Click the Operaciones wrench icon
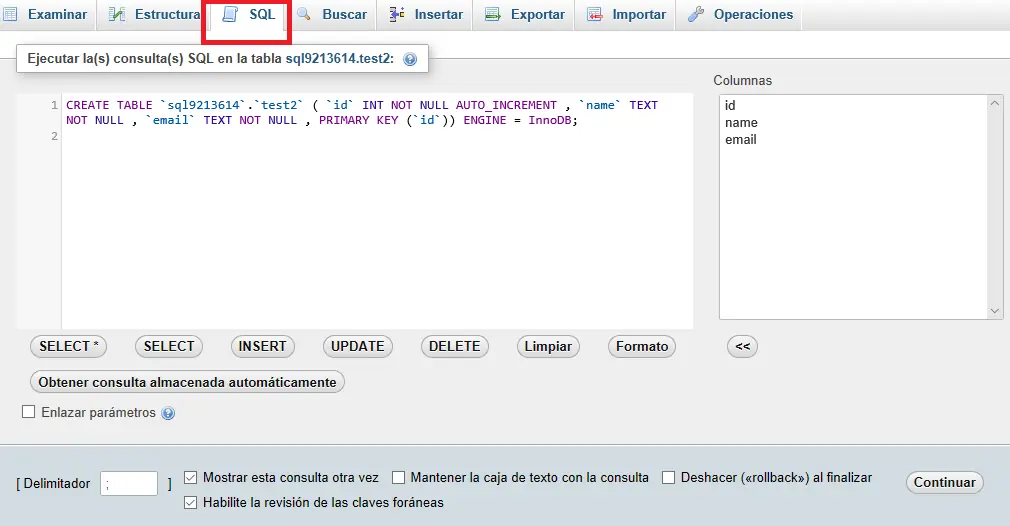This screenshot has height=526, width=1010. click(x=696, y=14)
